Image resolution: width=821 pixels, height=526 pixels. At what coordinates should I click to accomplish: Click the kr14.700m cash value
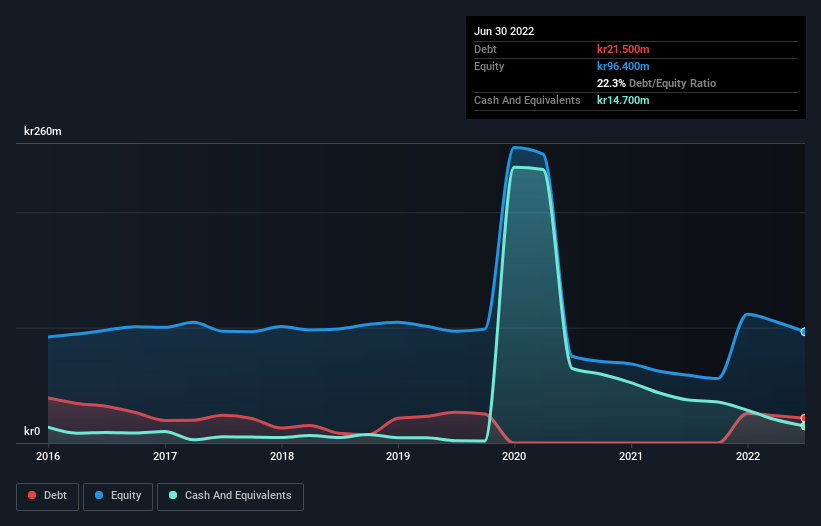click(x=623, y=100)
